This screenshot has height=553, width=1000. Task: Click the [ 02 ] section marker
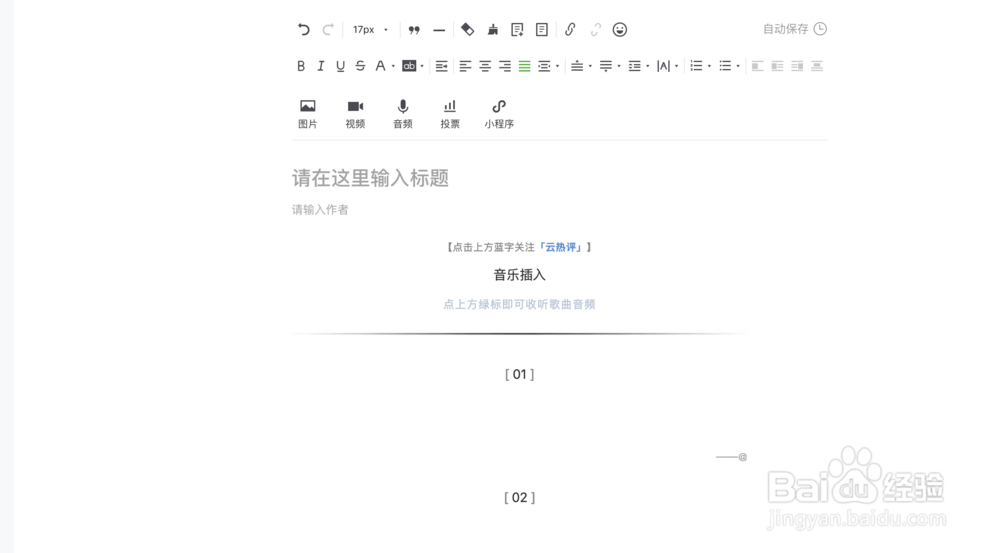[x=520, y=498]
